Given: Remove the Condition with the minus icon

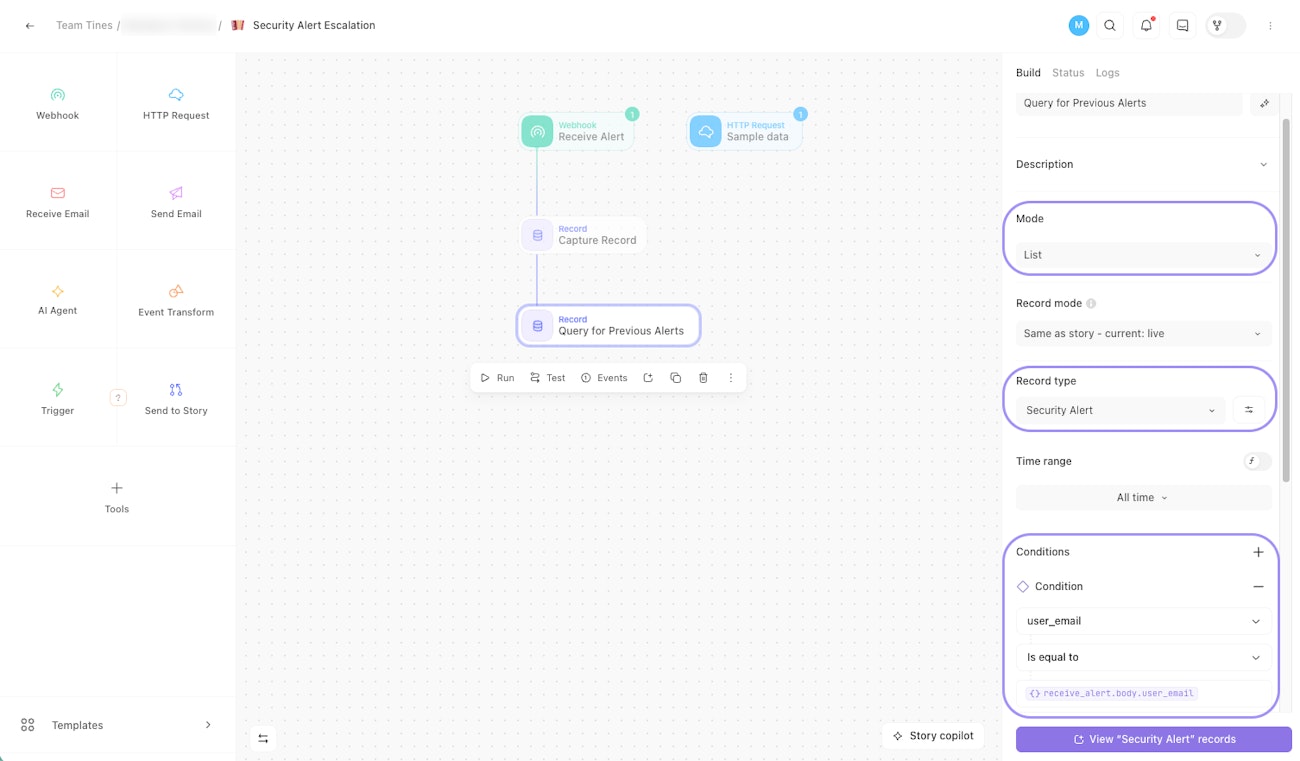Looking at the screenshot, I should pyautogui.click(x=1258, y=587).
